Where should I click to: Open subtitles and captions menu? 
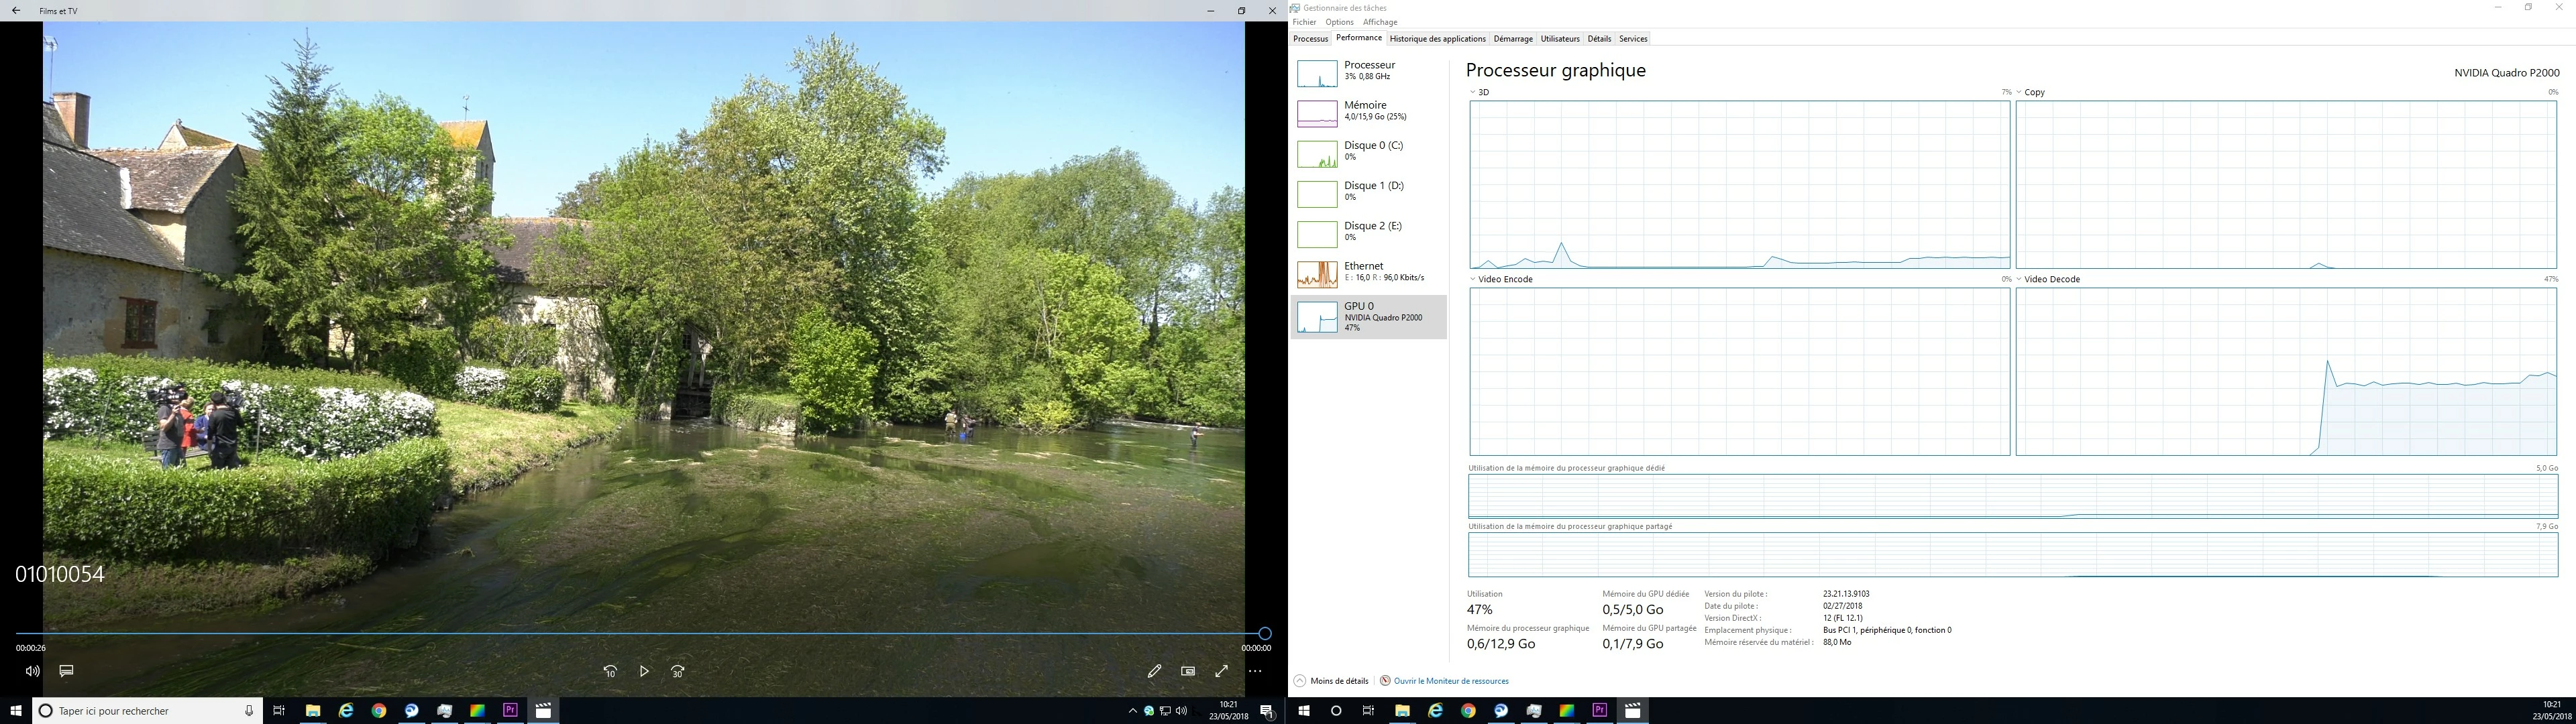click(x=66, y=671)
